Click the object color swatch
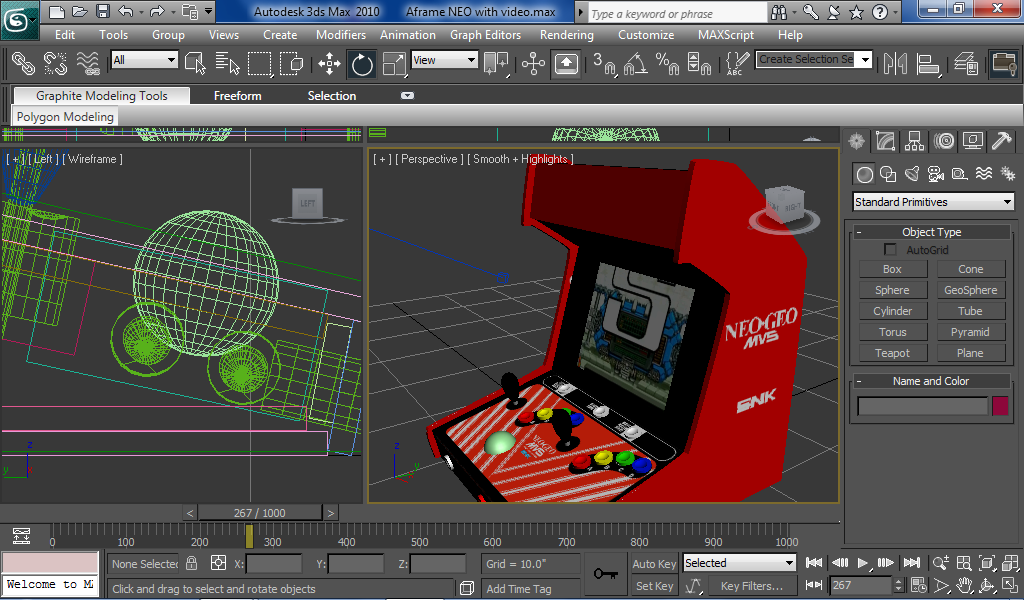The height and width of the screenshot is (600, 1024). click(x=1000, y=406)
